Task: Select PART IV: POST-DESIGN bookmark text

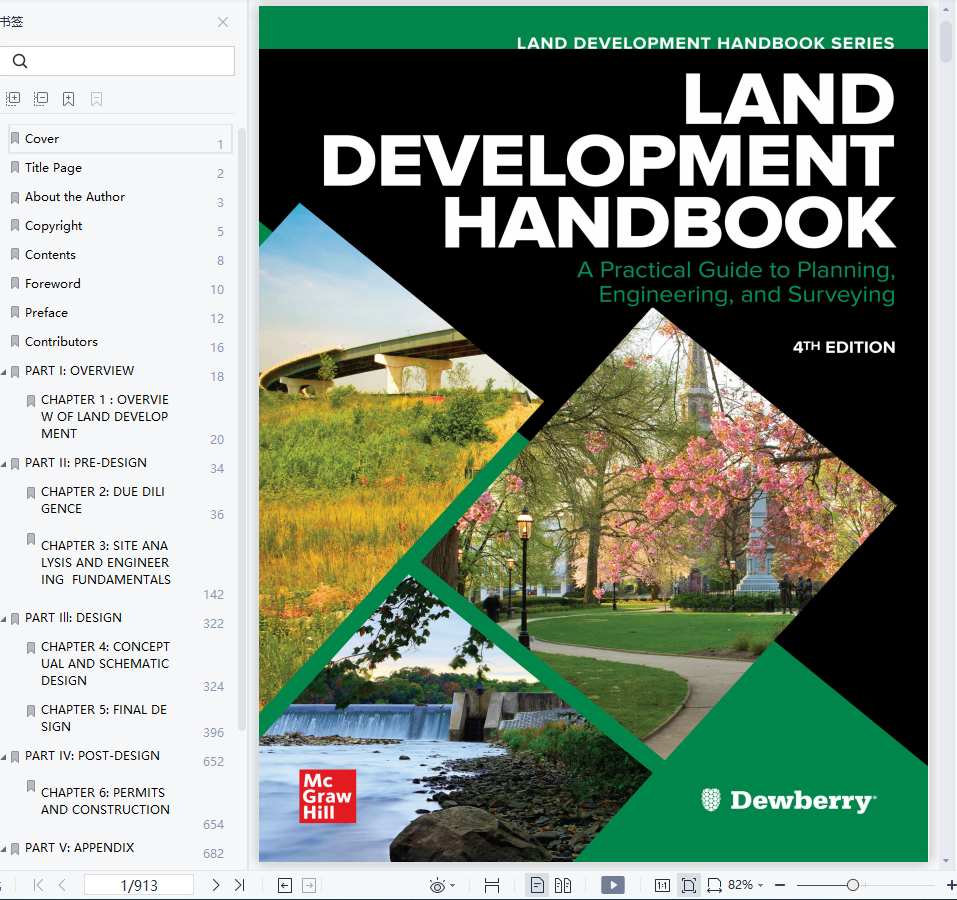Action: [x=92, y=756]
